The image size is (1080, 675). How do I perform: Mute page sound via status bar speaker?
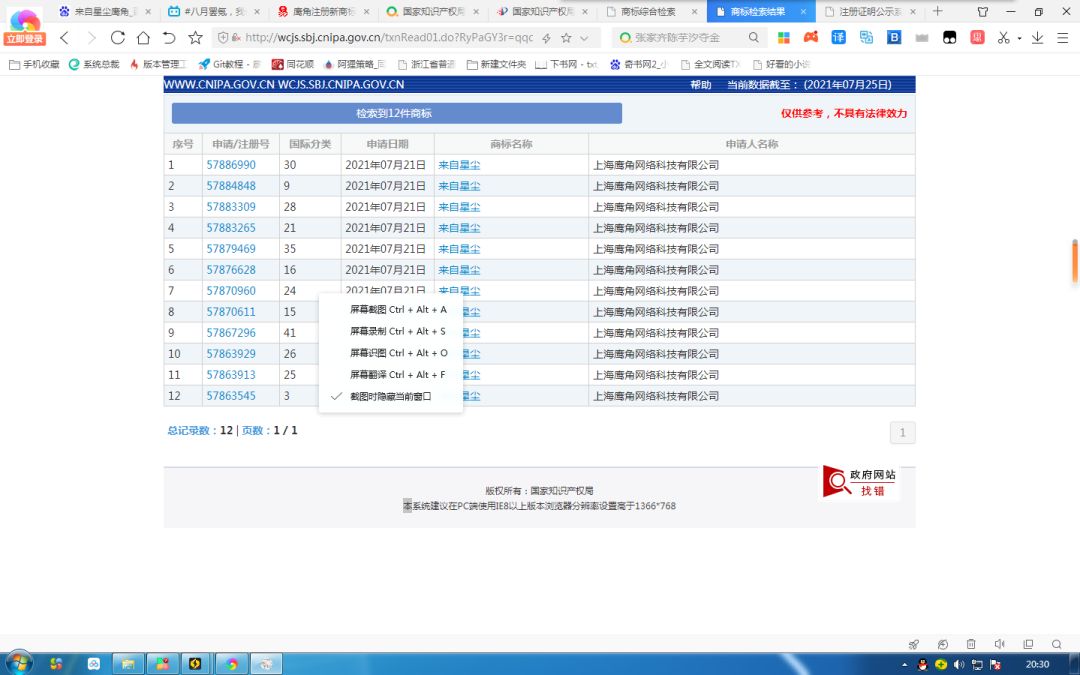(999, 645)
